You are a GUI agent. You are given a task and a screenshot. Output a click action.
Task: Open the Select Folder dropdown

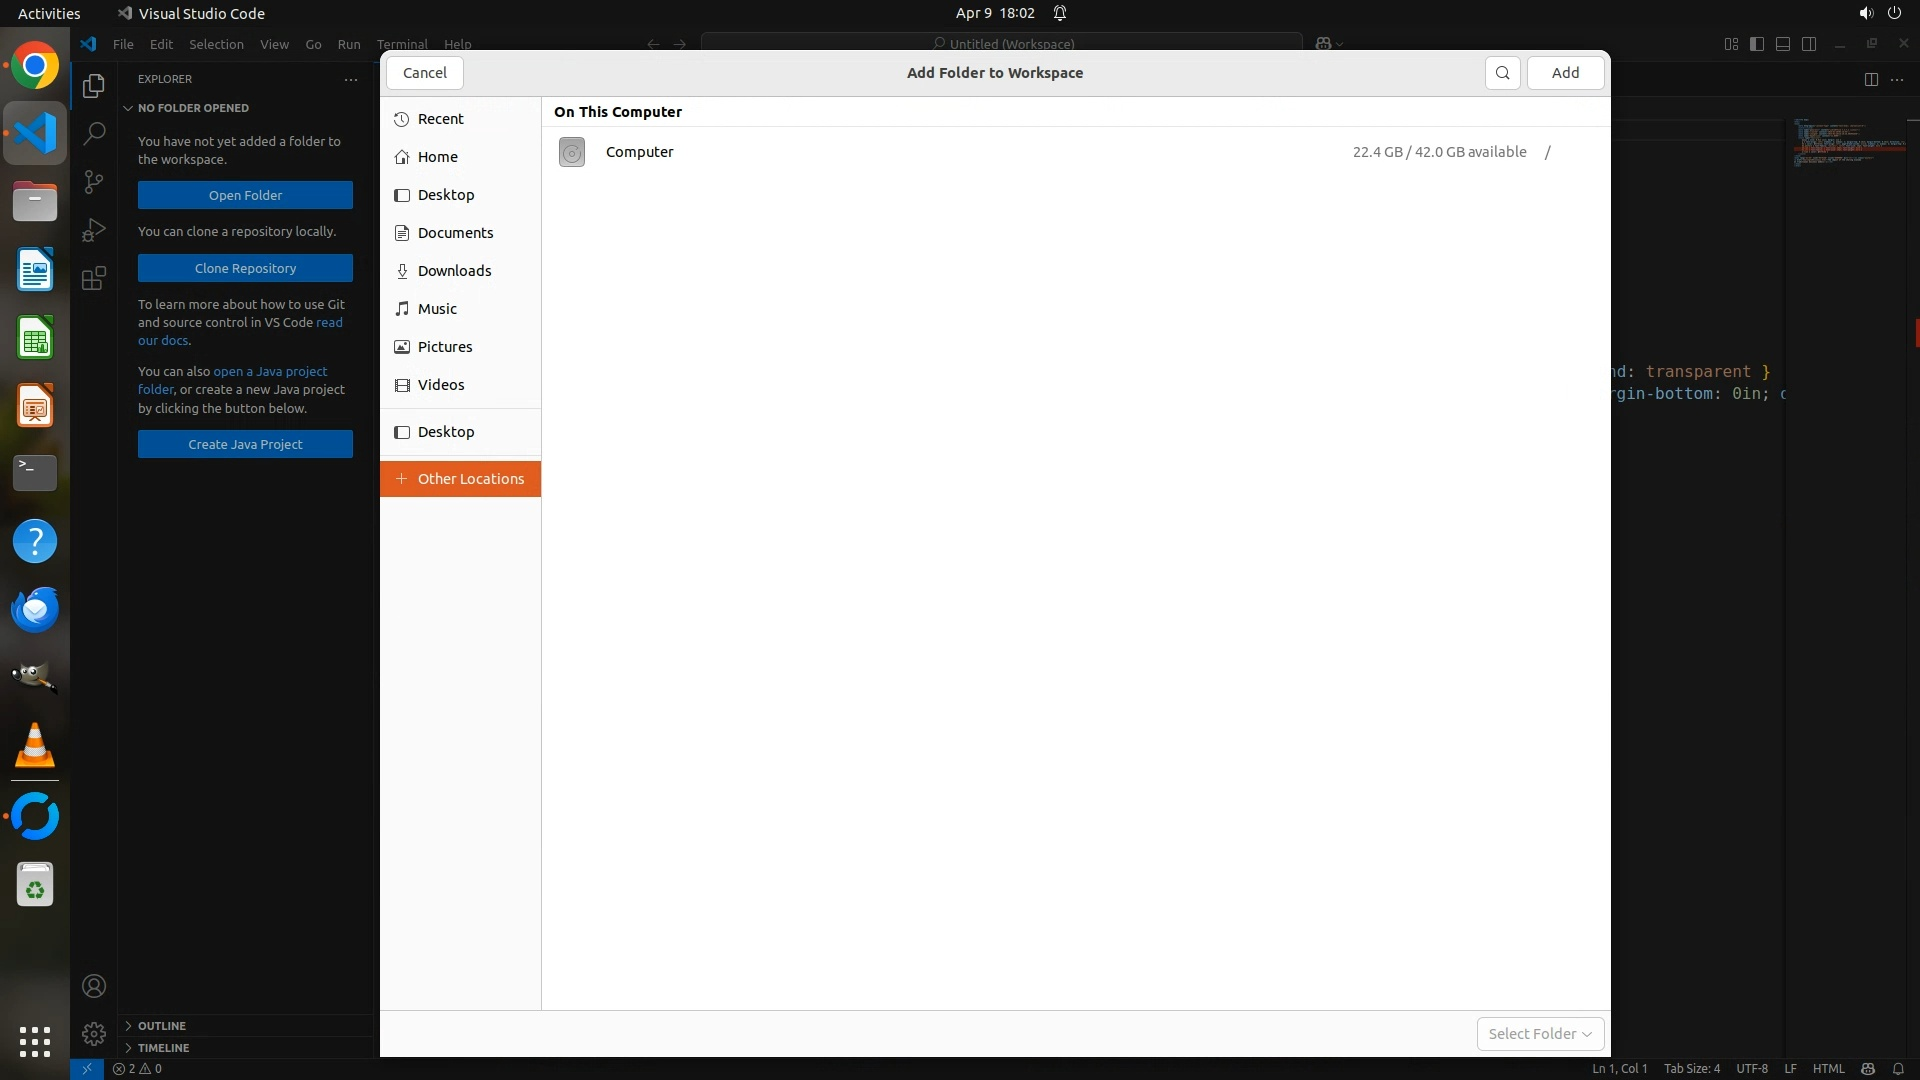1540,1034
